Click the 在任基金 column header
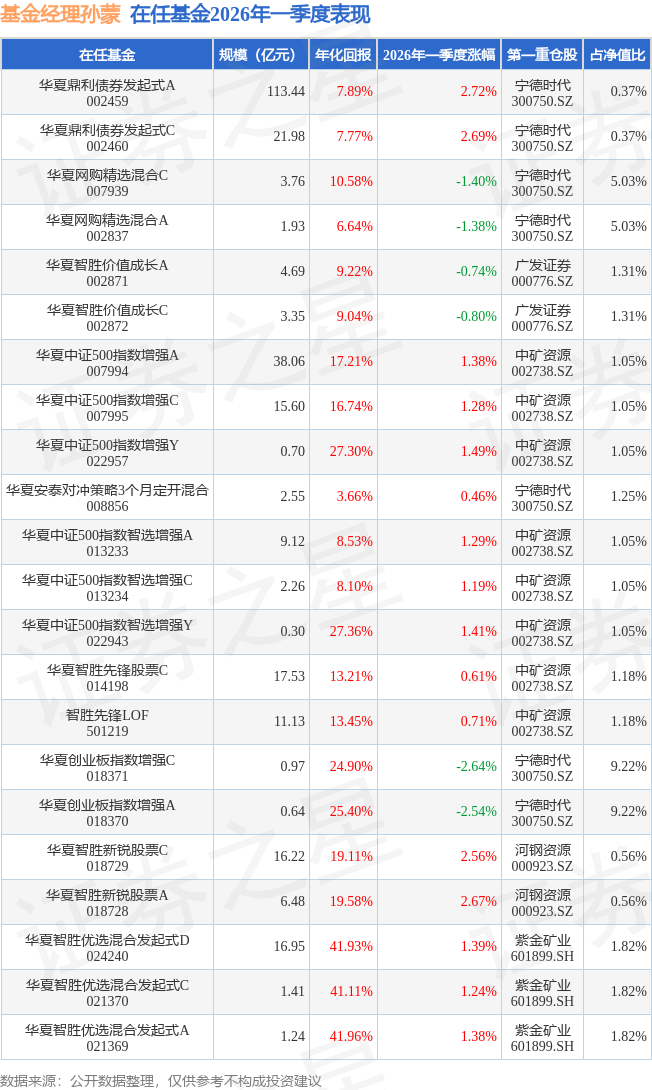652x1090 pixels. (x=107, y=54)
